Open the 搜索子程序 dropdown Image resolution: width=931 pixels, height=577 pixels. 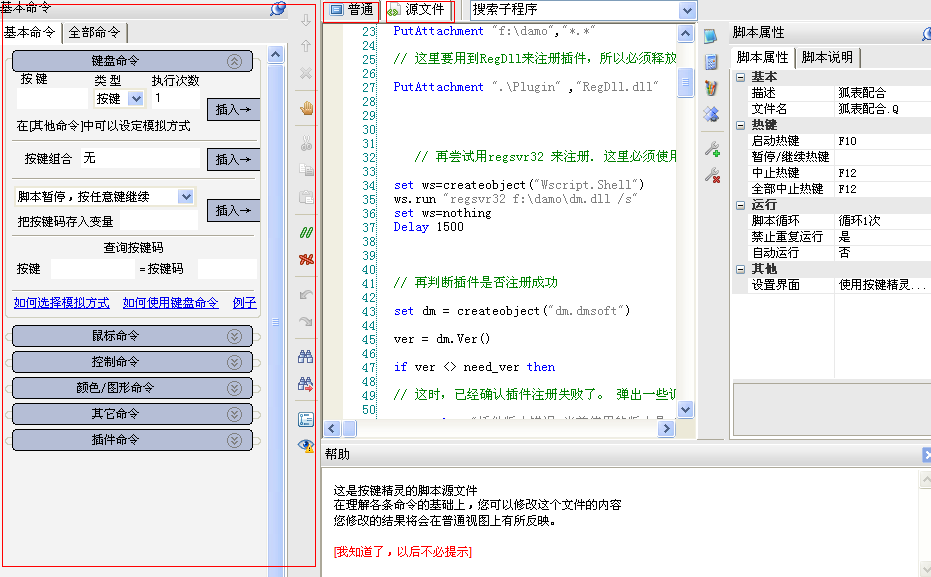[x=686, y=10]
